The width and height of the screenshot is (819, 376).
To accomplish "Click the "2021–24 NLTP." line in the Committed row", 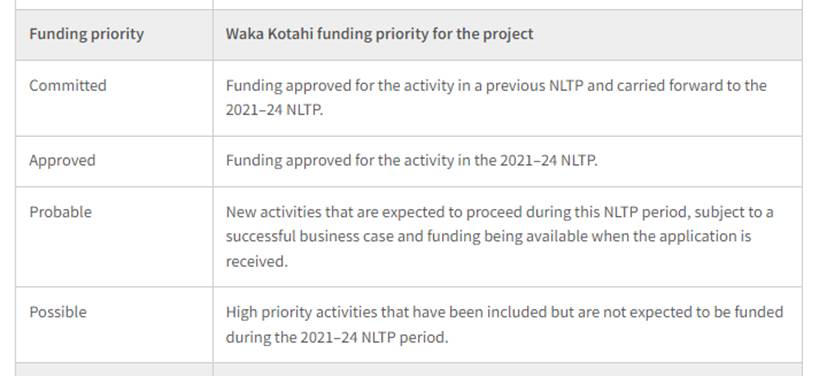I will 274,110.
